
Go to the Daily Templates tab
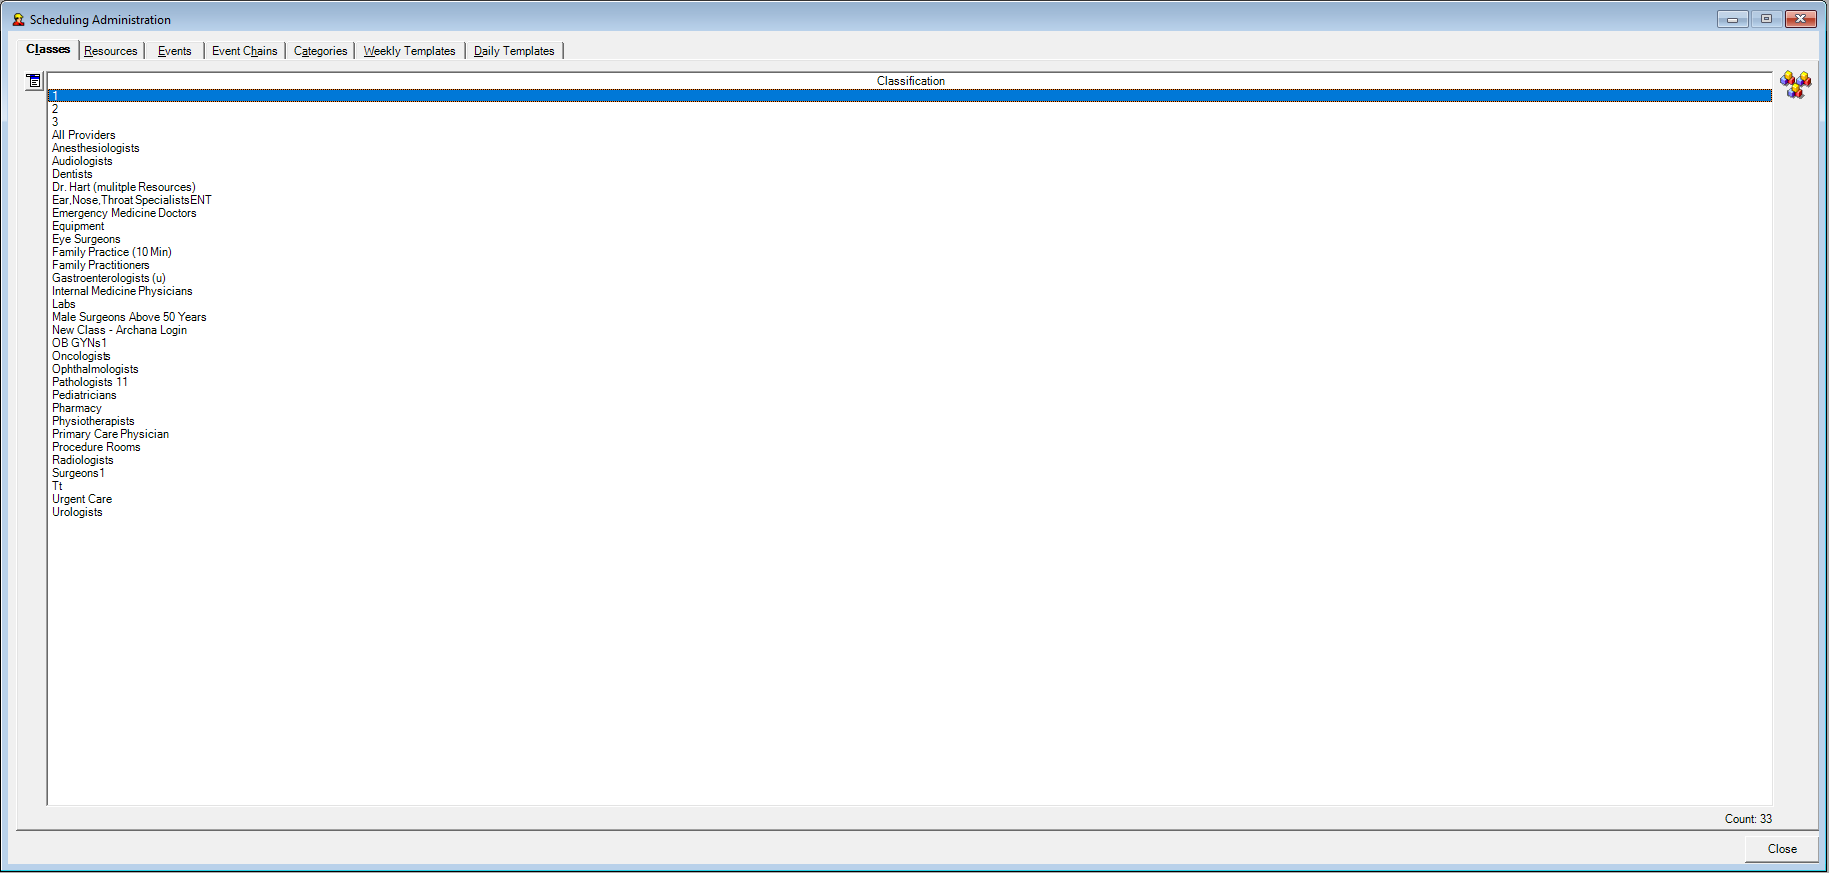pos(514,51)
